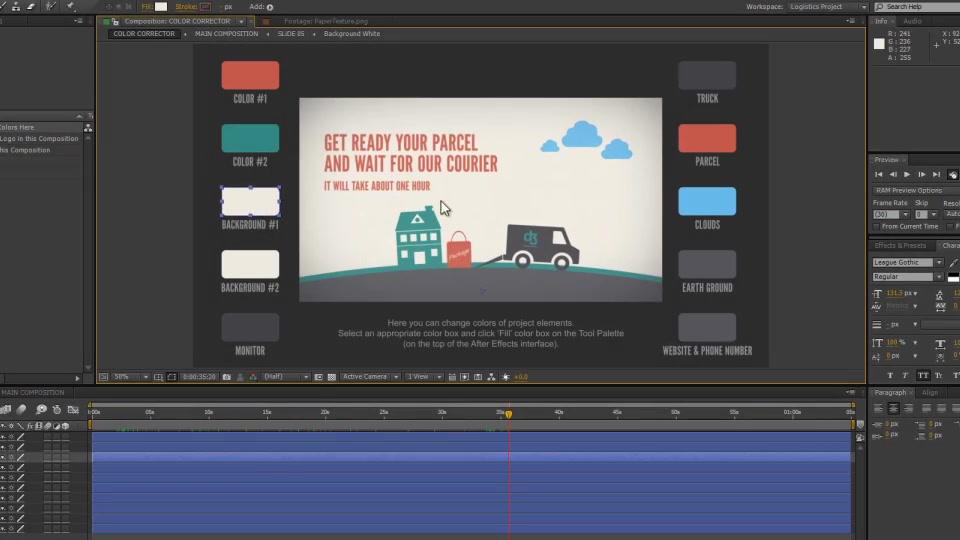Jump to first frame in Preview
Screen dimensions: 960x540
pyautogui.click(x=879, y=174)
